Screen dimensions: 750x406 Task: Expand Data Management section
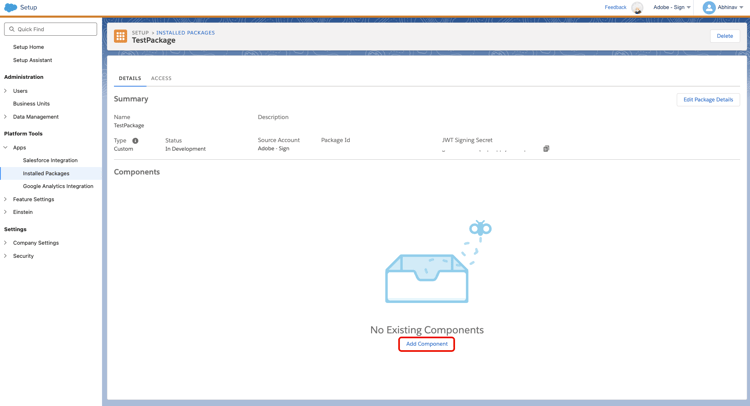(x=5, y=117)
